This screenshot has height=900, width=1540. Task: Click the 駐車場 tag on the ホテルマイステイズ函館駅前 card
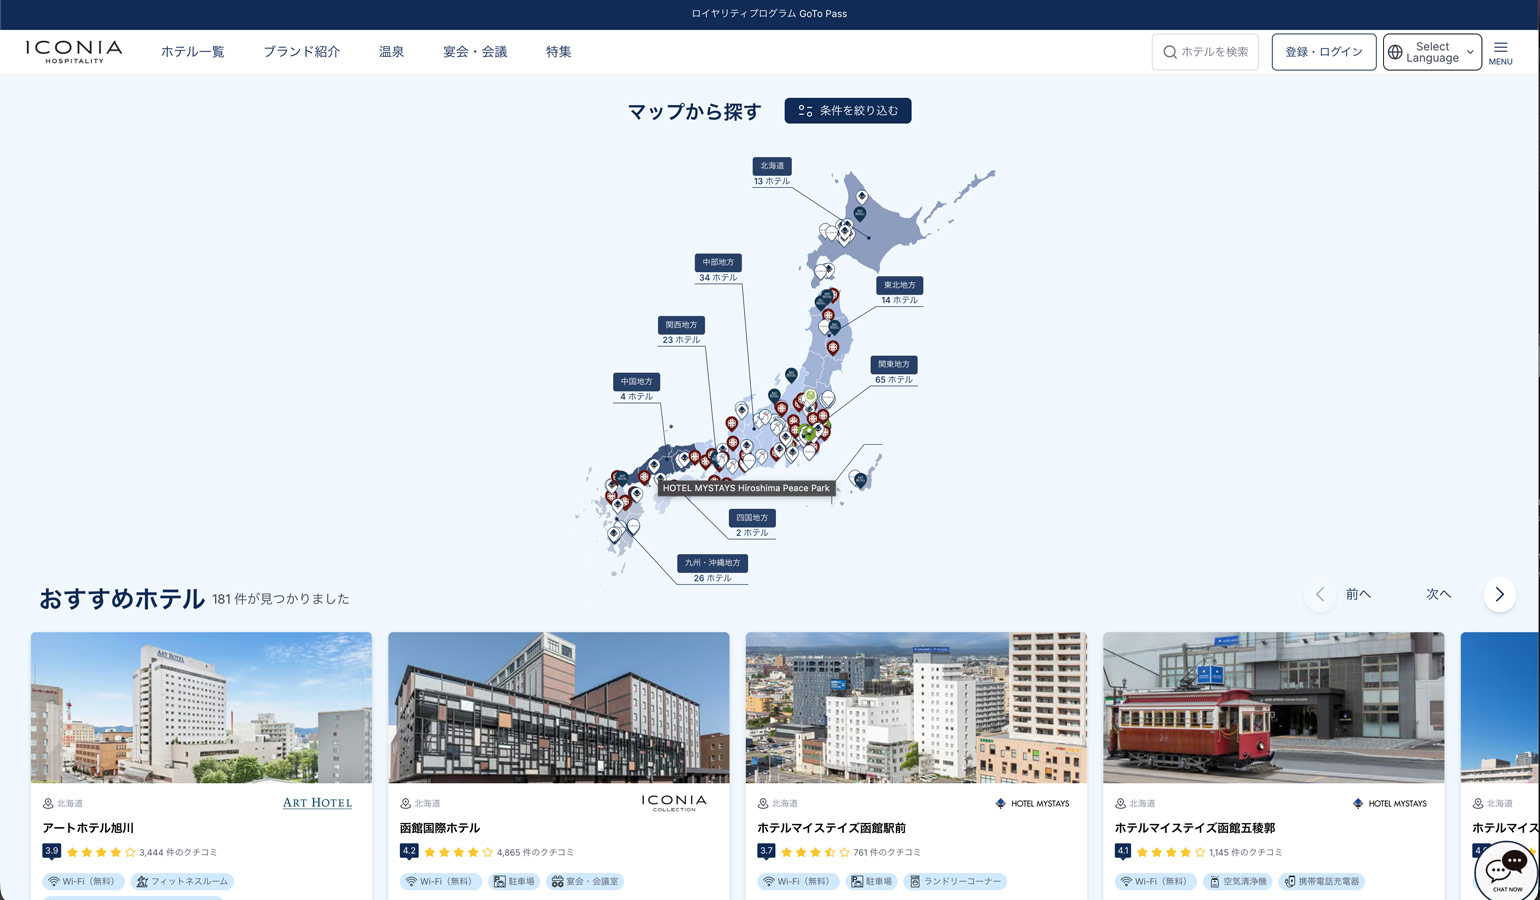[x=872, y=882]
